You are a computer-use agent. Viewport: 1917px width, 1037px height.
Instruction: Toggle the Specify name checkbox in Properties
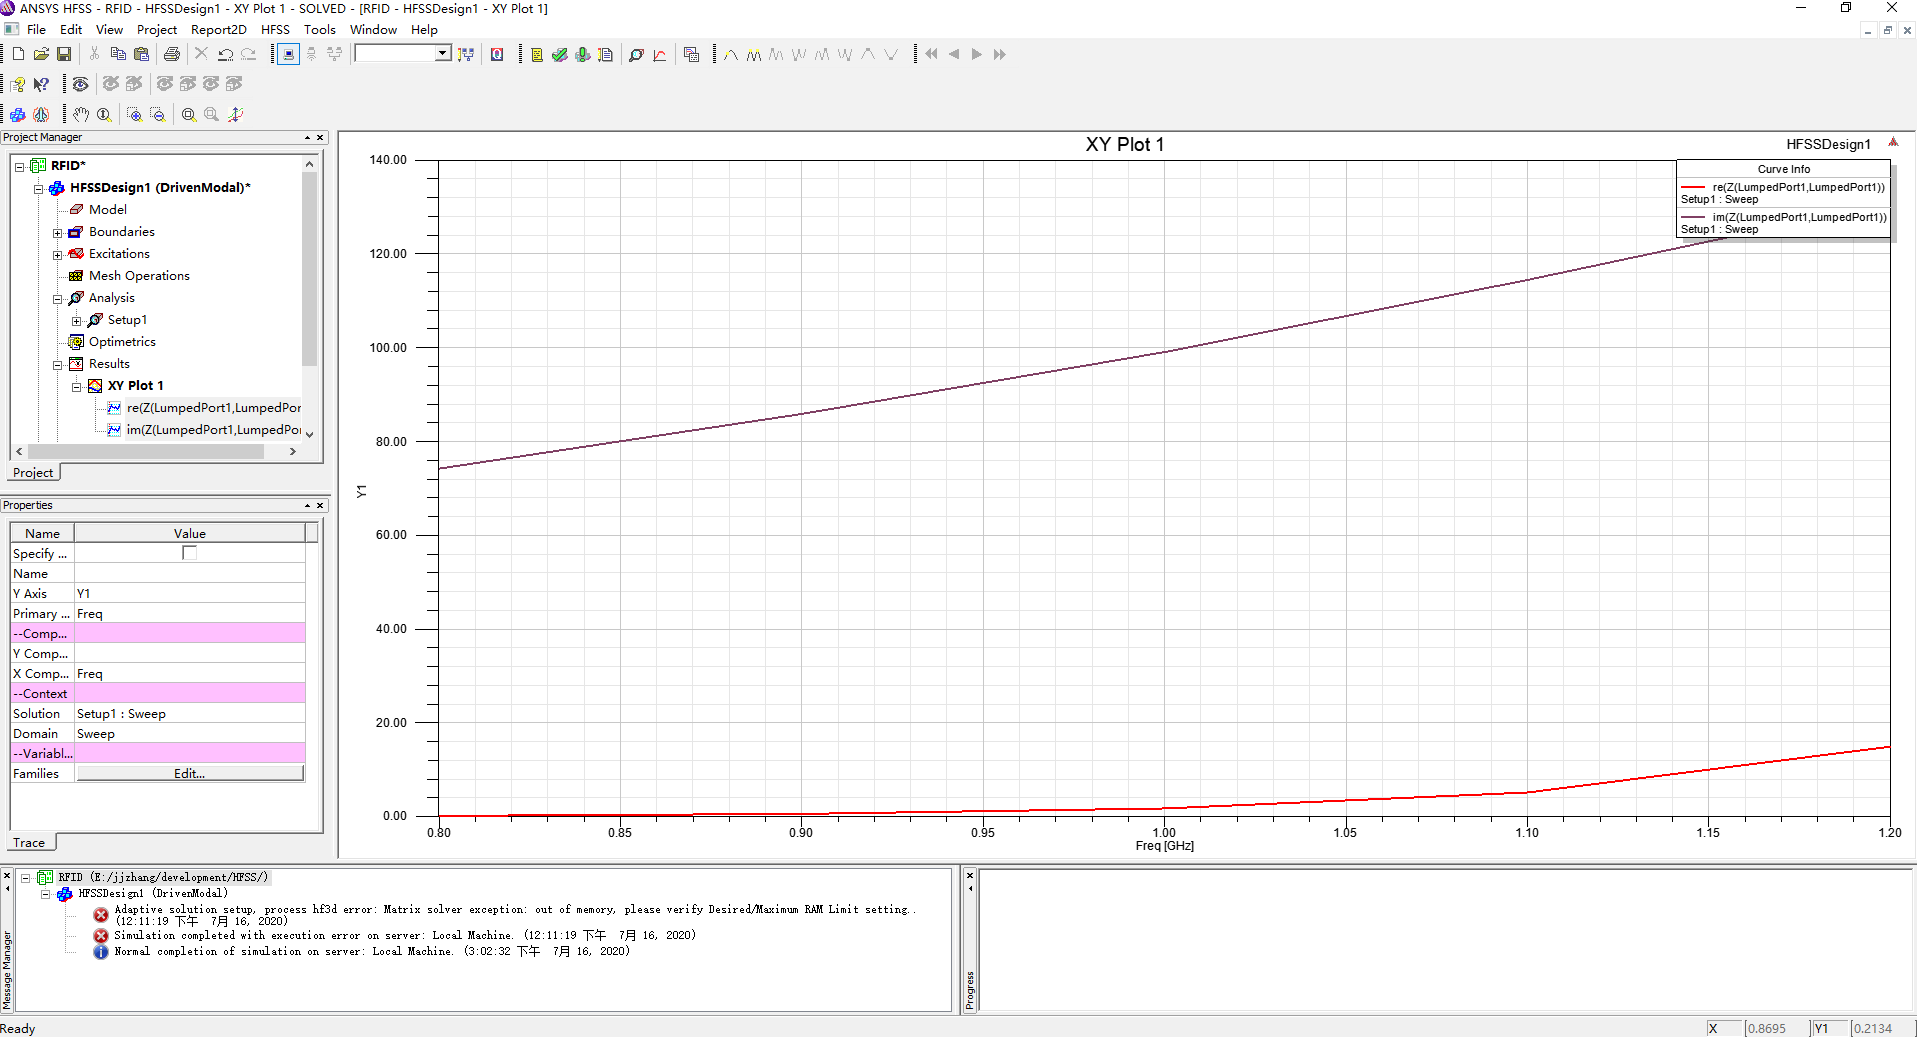pyautogui.click(x=189, y=553)
